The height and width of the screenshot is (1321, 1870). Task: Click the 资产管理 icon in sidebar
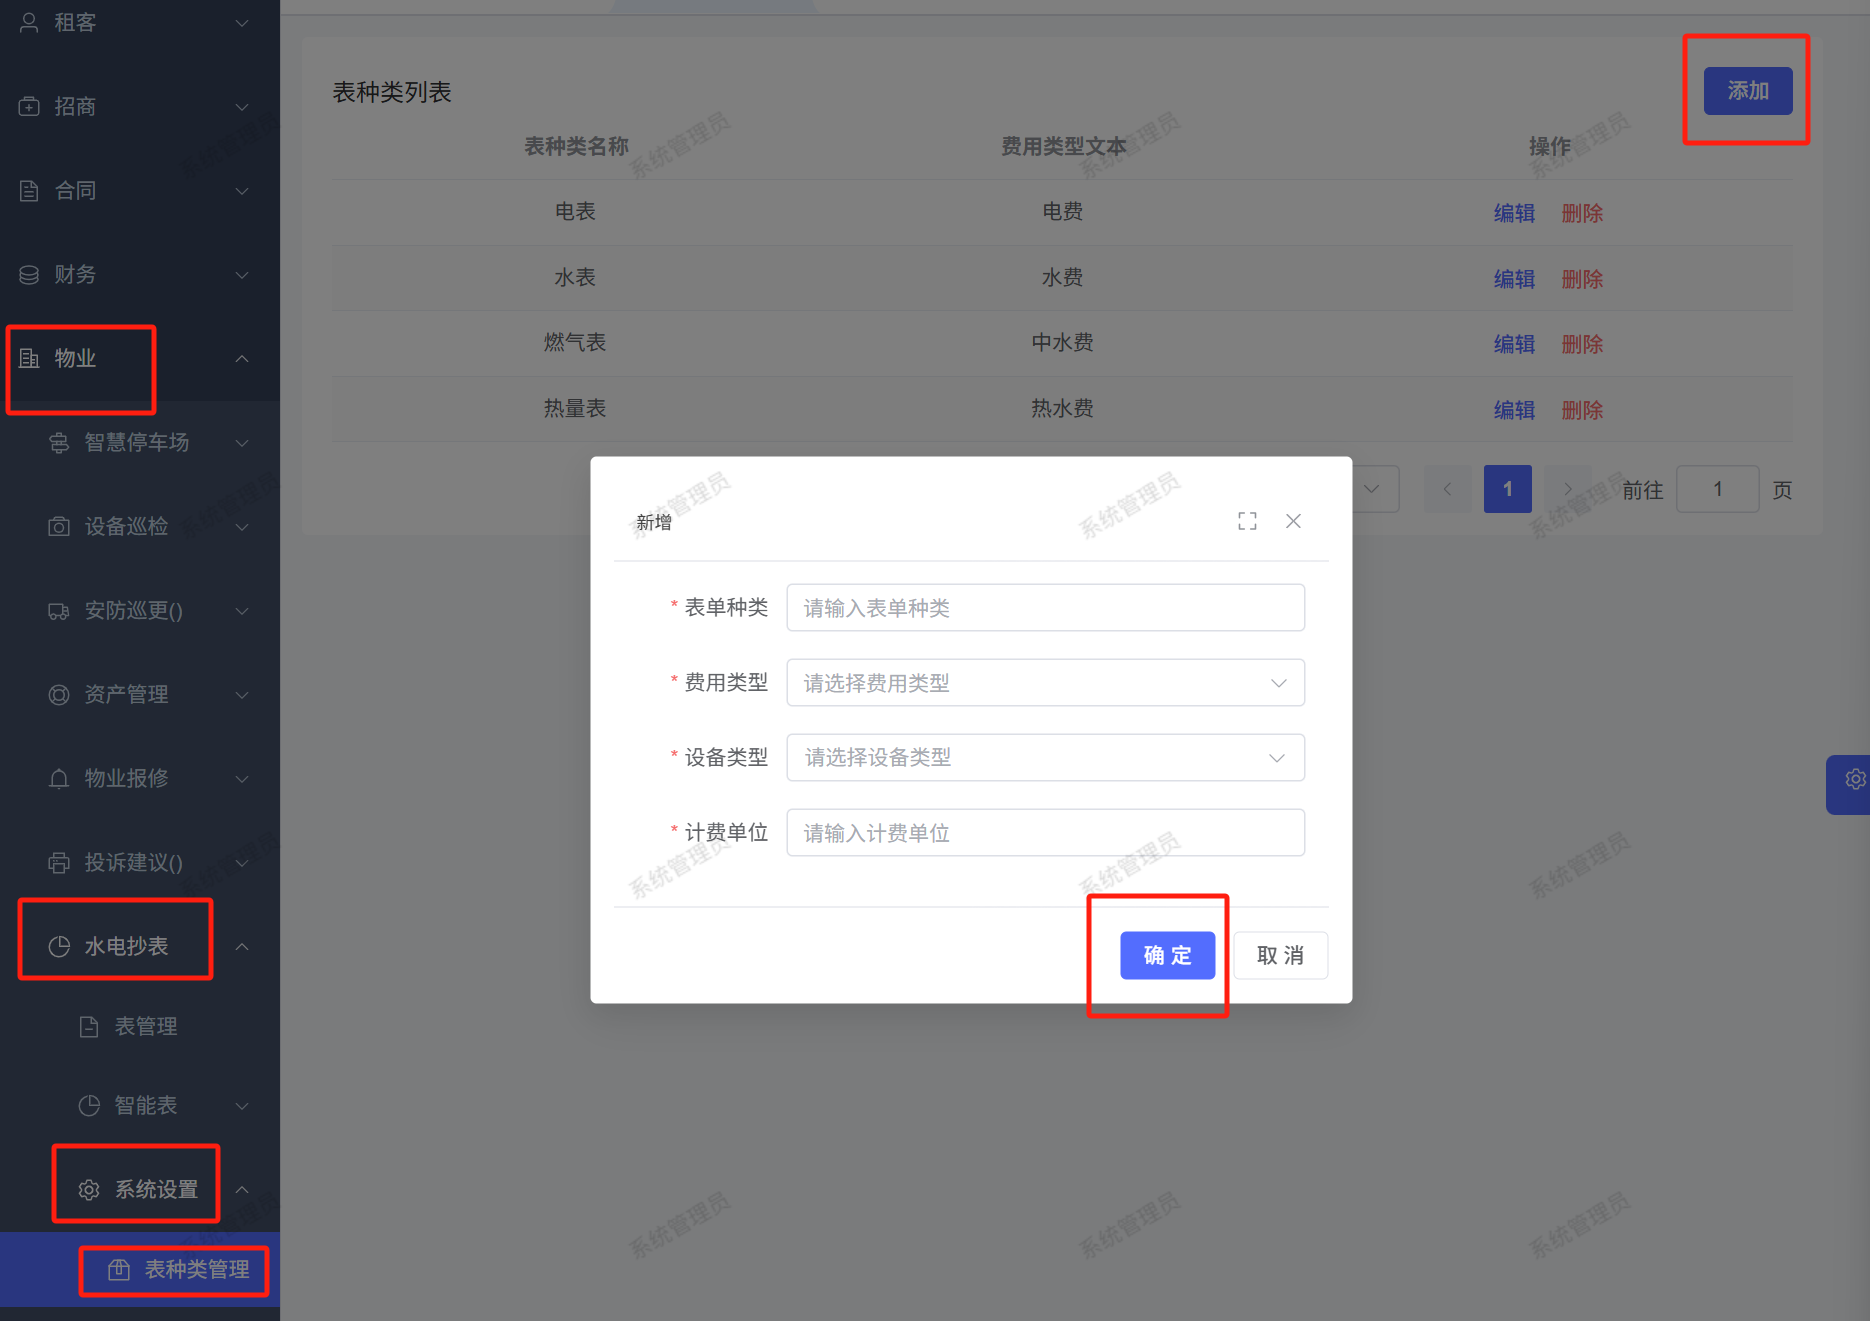click(59, 695)
